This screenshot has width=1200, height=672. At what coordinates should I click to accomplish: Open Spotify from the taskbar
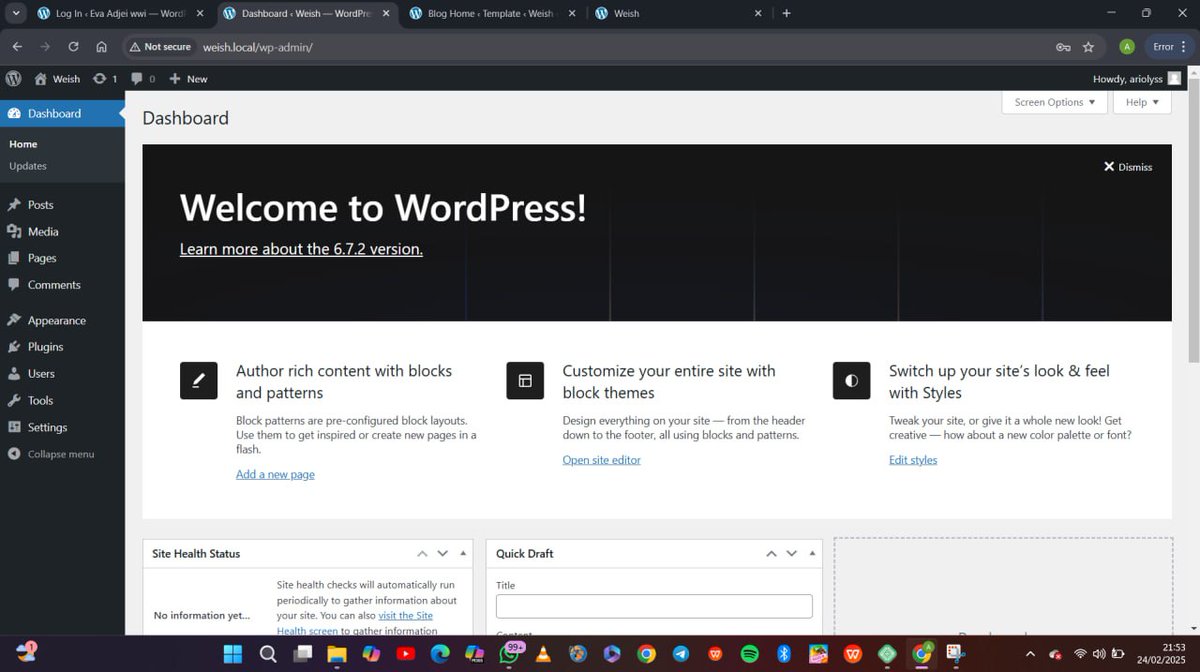[749, 654]
